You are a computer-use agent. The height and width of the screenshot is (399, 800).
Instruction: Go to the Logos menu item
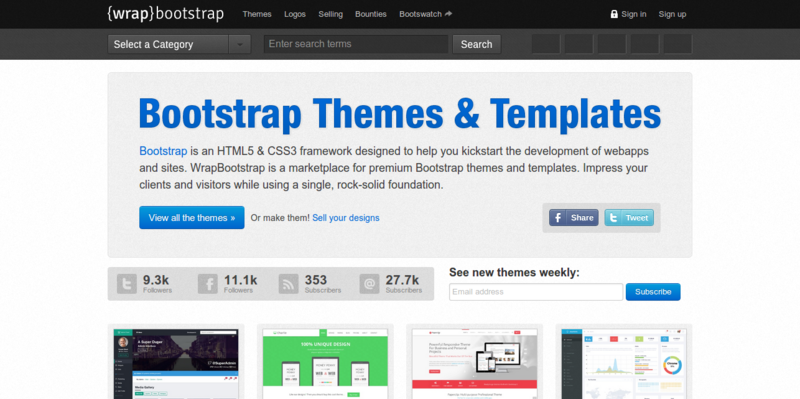click(x=295, y=14)
